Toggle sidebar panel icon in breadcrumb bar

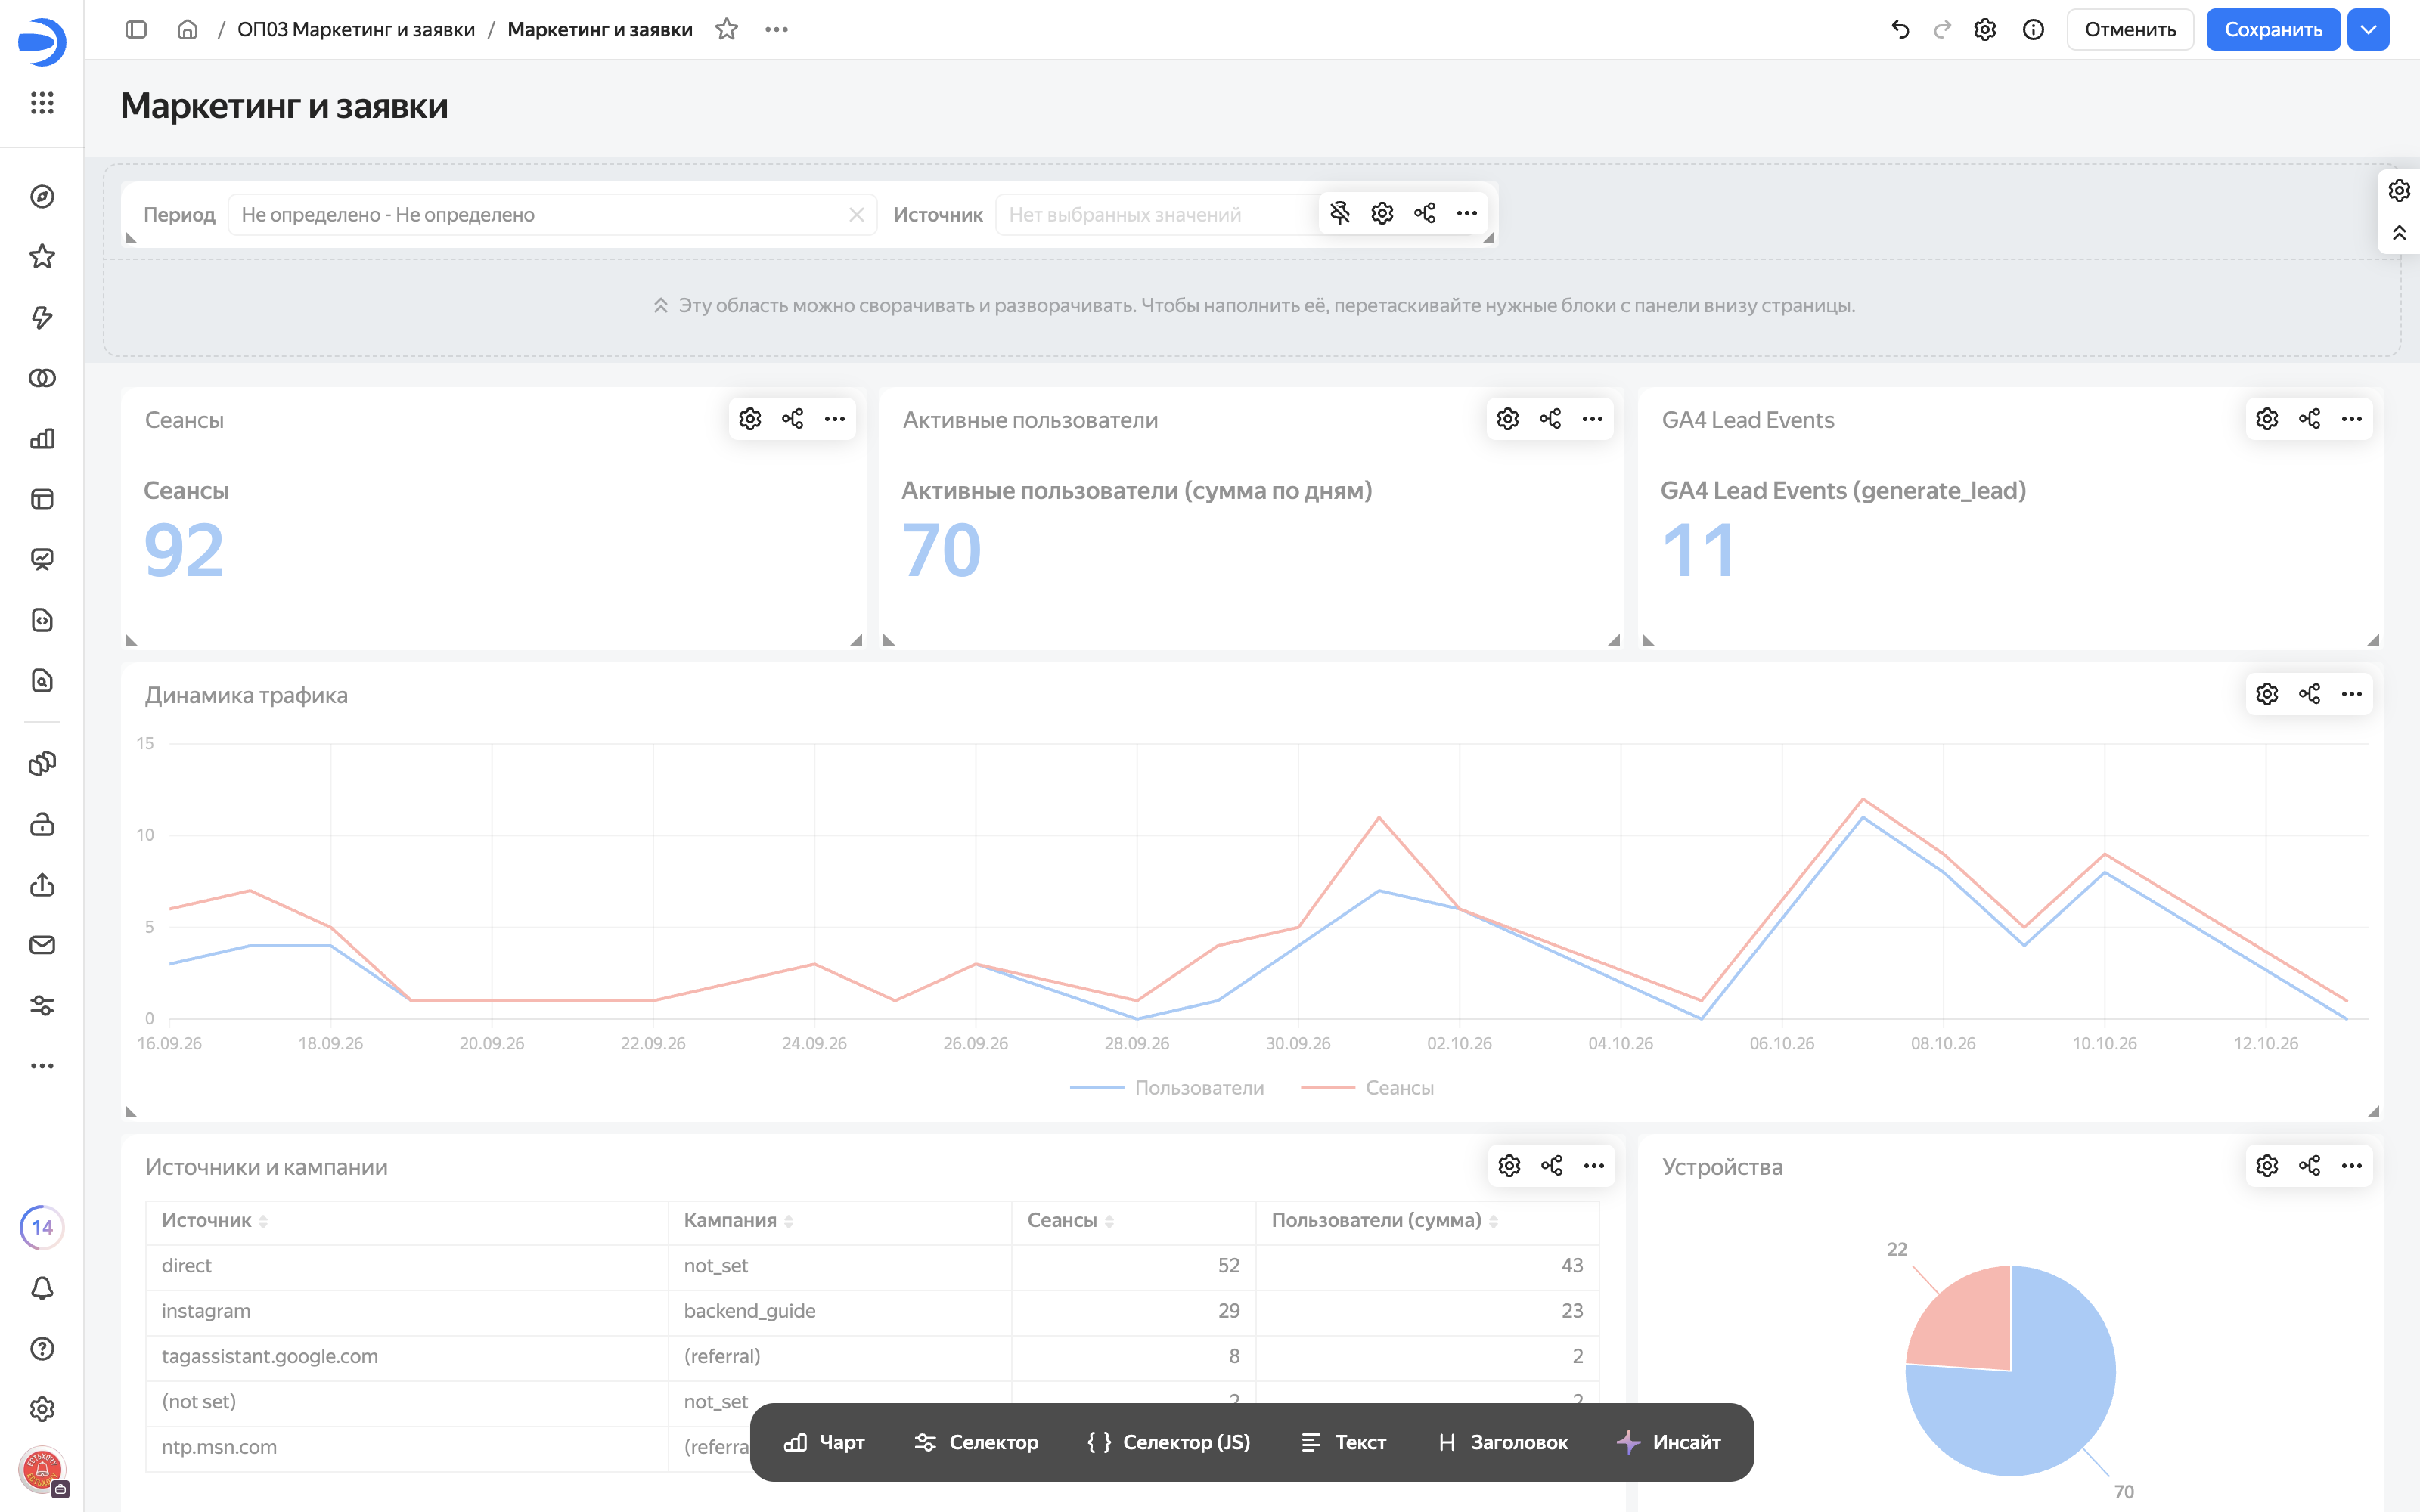click(136, 29)
